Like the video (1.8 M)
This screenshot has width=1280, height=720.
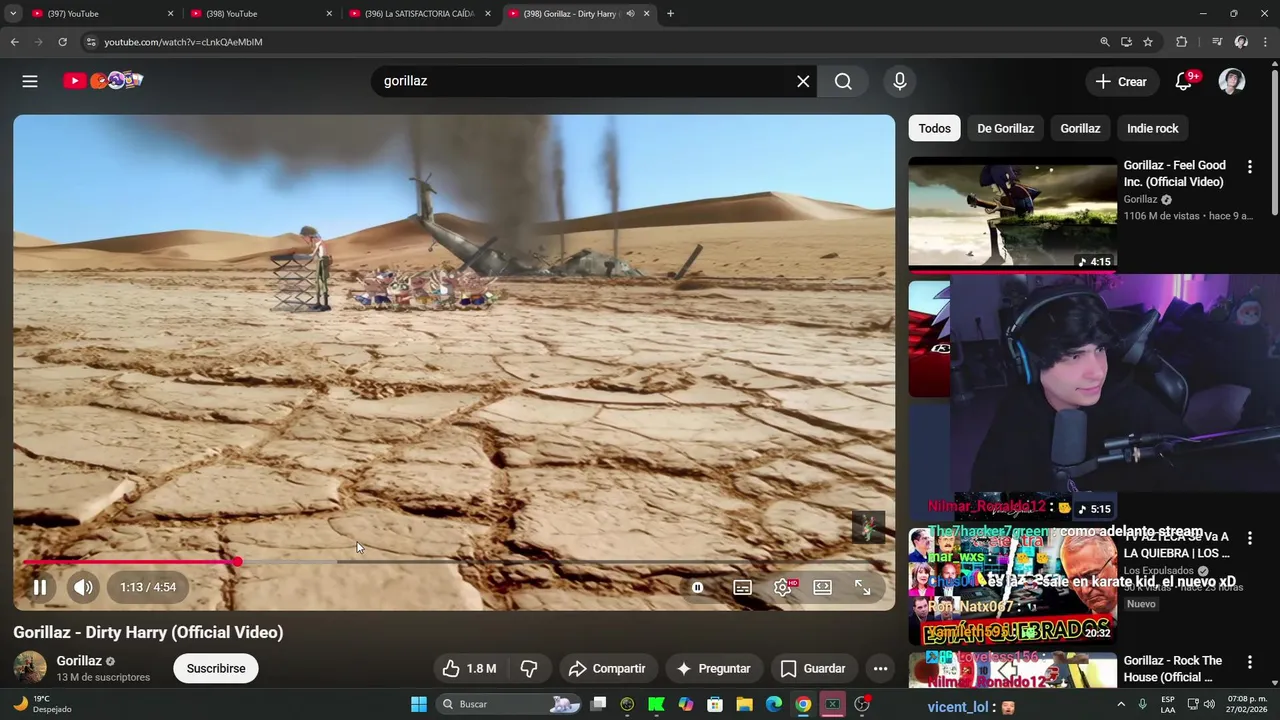click(x=471, y=668)
